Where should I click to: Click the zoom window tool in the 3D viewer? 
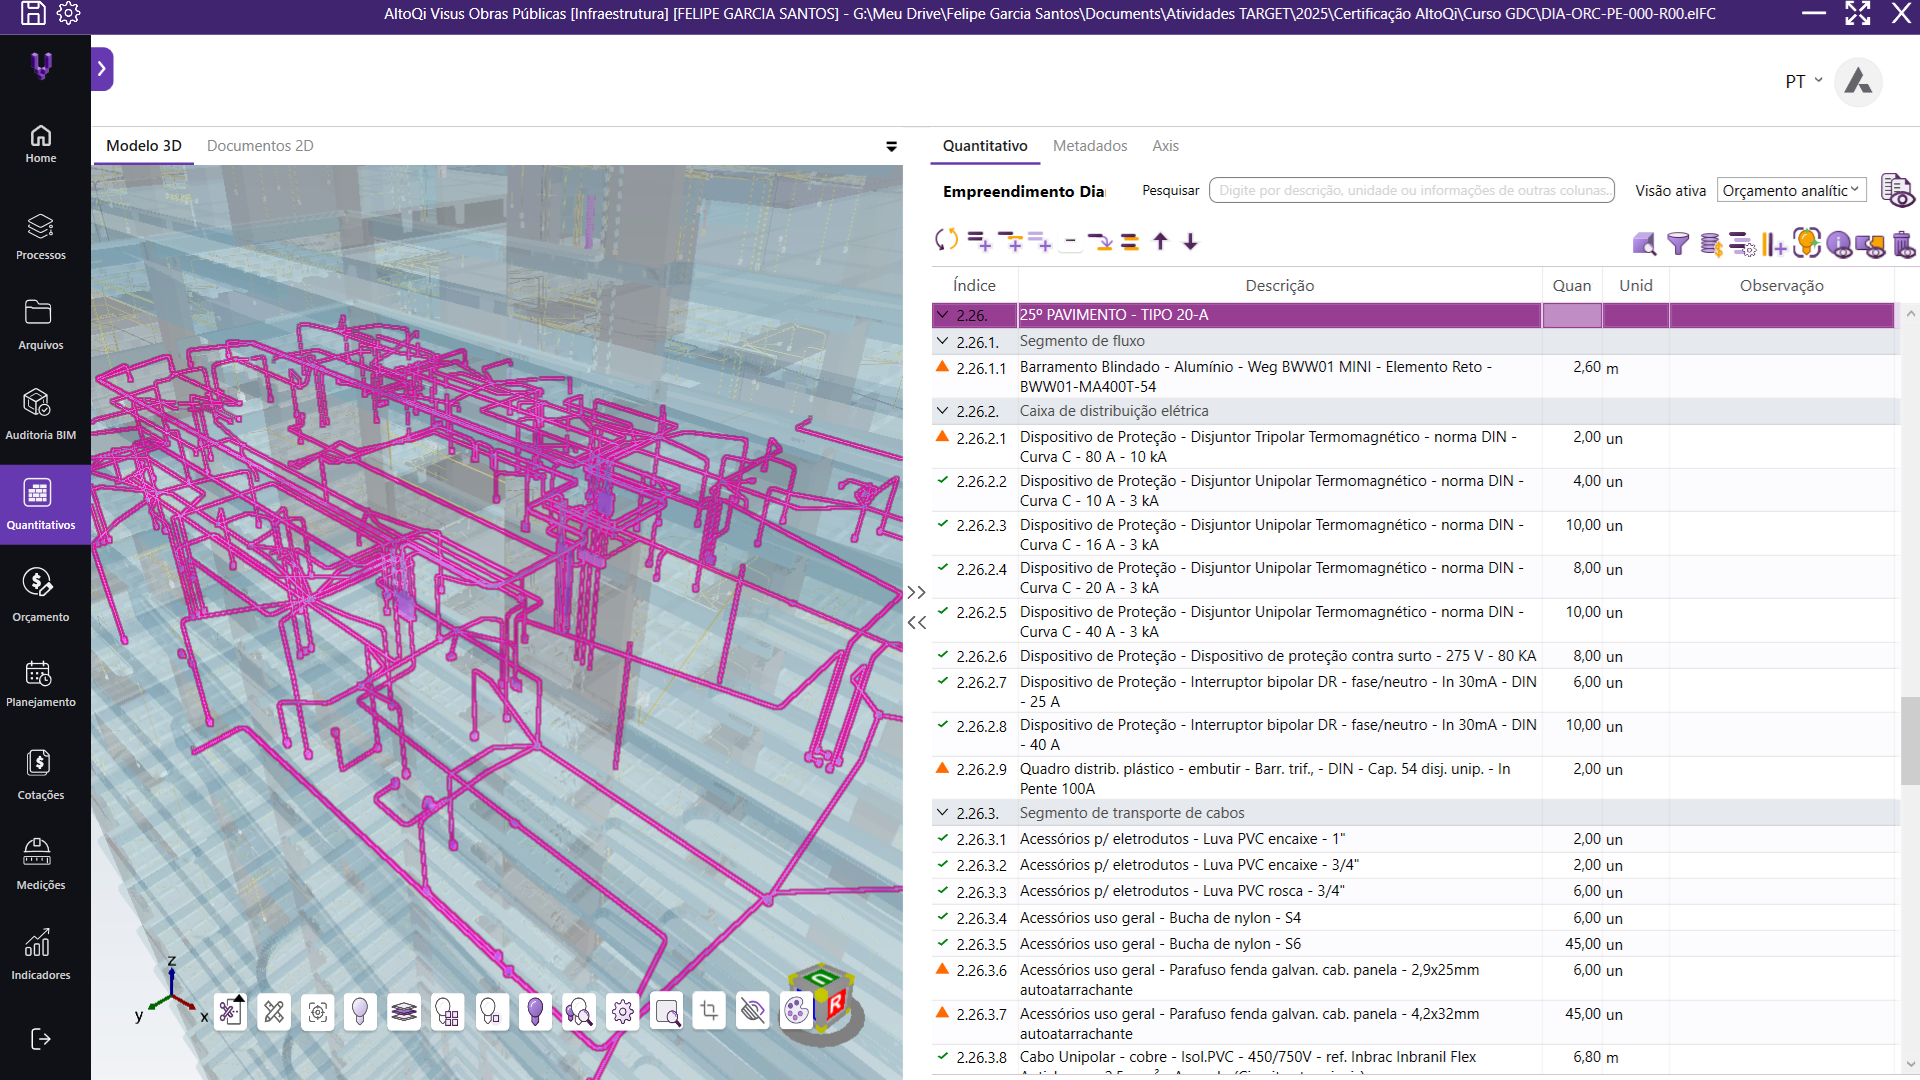click(x=666, y=1012)
